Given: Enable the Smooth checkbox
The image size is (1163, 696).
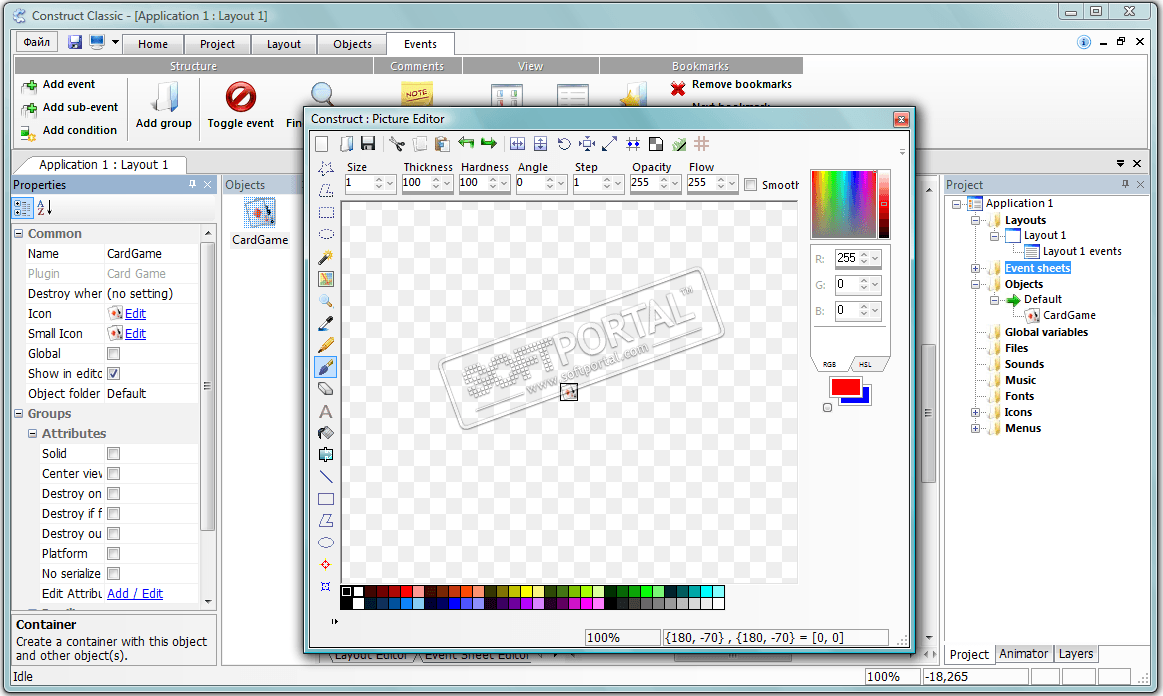Looking at the screenshot, I should coord(751,185).
